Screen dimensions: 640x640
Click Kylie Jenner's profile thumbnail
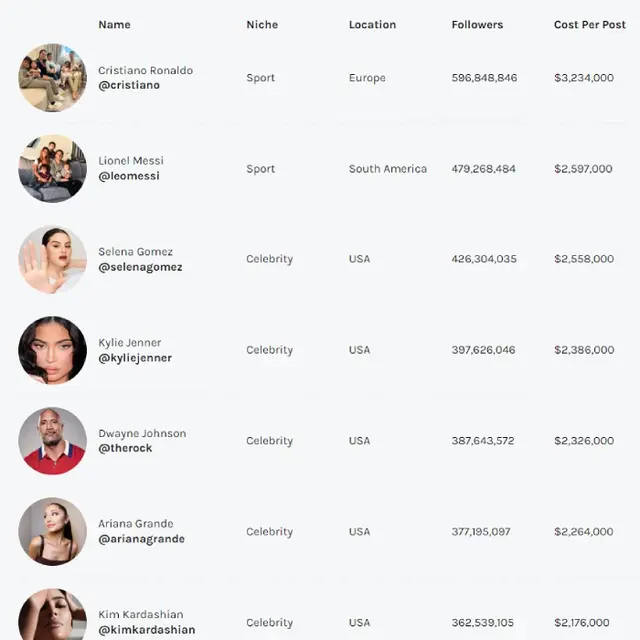point(52,350)
